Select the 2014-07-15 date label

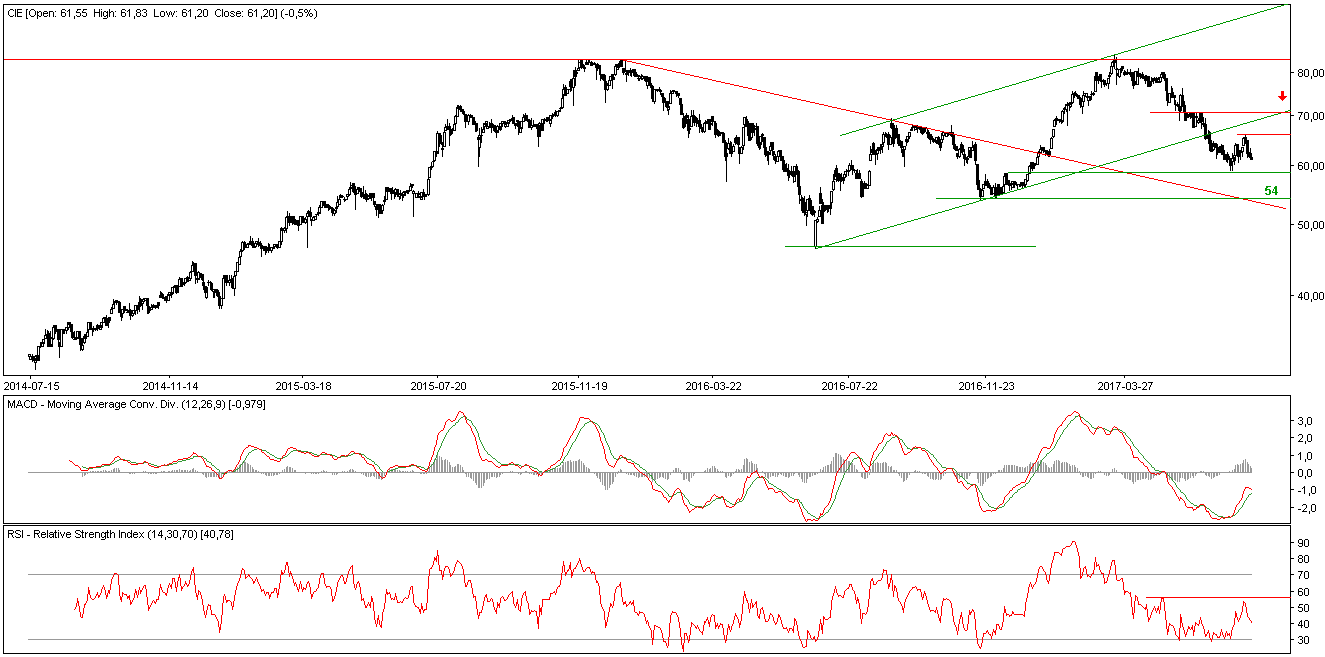pyautogui.click(x=33, y=385)
